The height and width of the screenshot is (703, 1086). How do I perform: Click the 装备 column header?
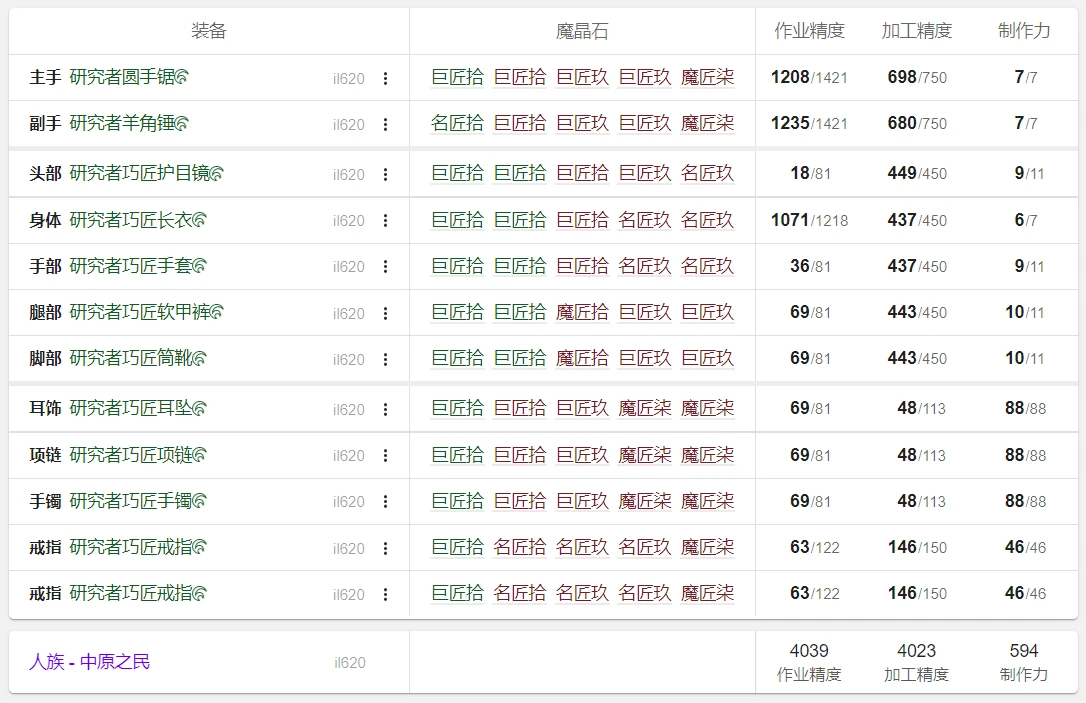[x=209, y=31]
